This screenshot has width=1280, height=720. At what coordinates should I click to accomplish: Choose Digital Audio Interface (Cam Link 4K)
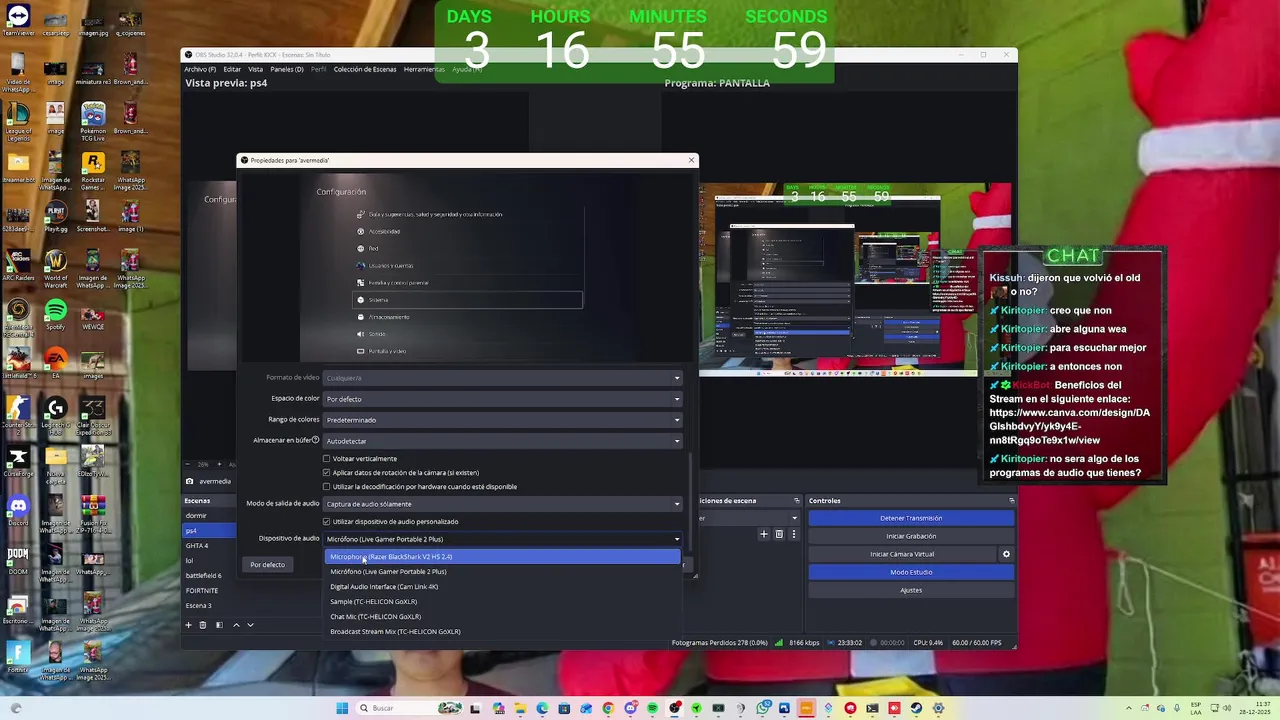pyautogui.click(x=503, y=586)
